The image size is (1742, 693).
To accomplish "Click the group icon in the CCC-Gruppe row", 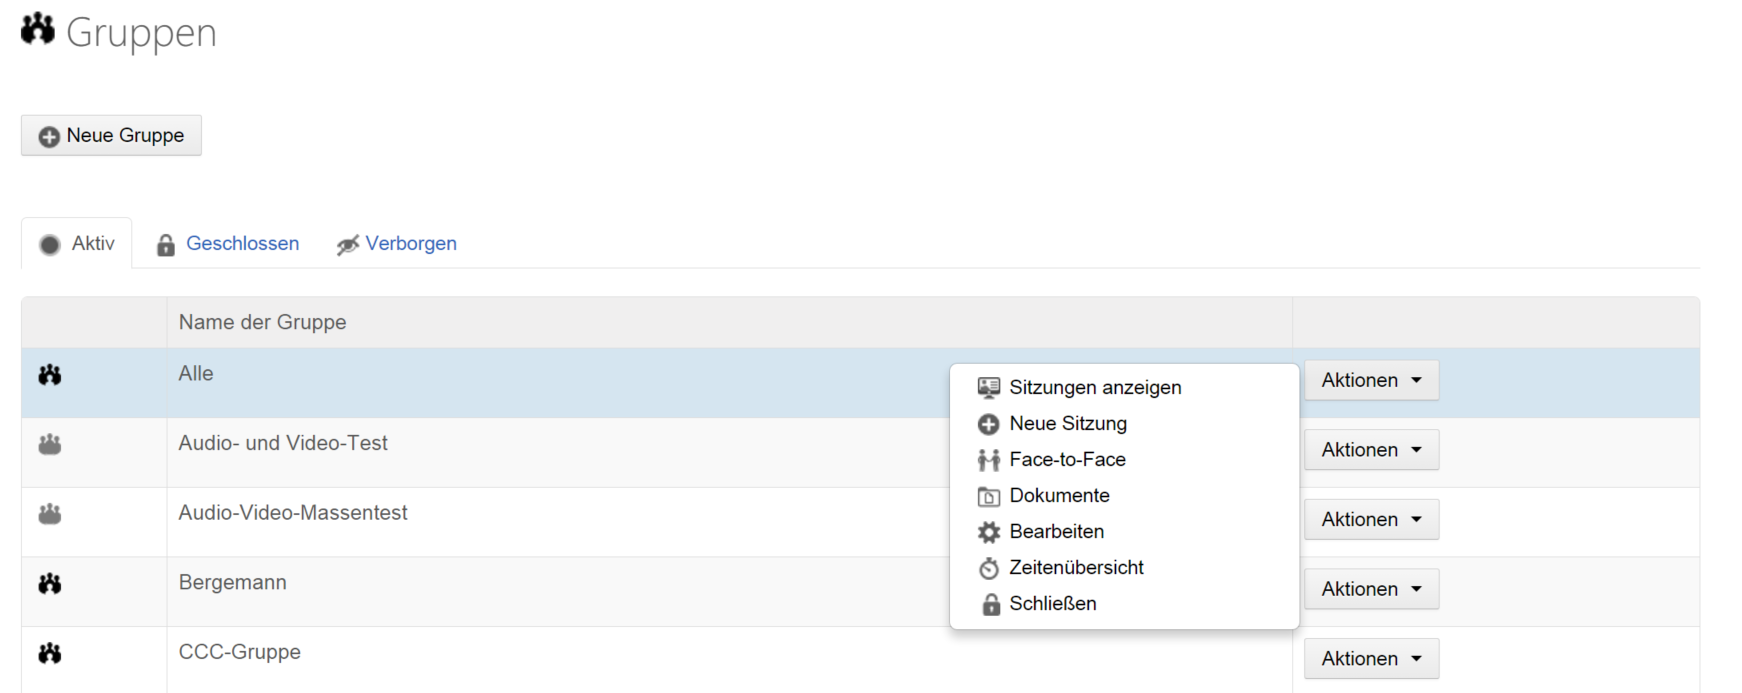I will (x=50, y=653).
